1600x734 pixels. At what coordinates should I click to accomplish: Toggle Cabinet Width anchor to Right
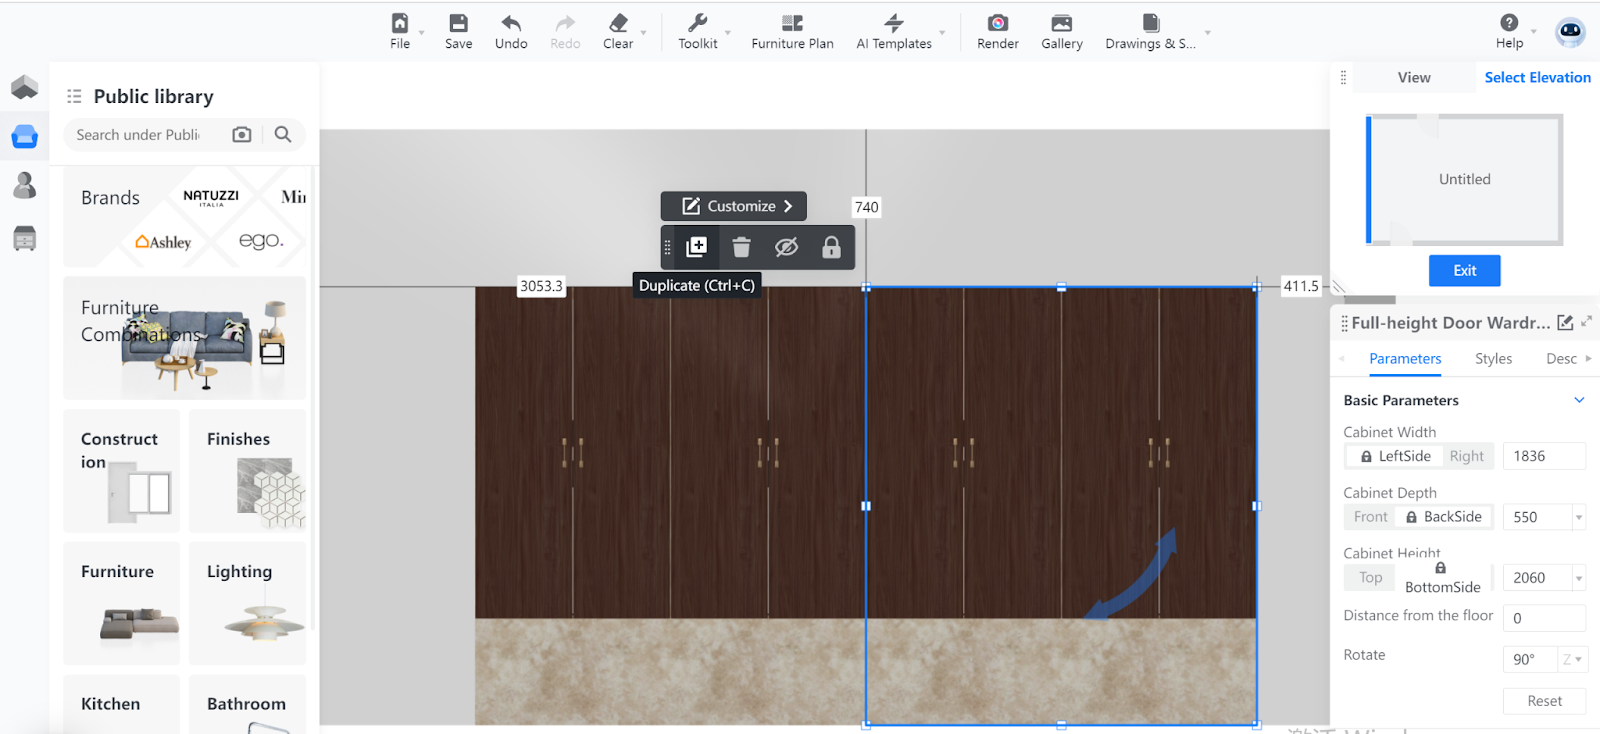pos(1466,456)
